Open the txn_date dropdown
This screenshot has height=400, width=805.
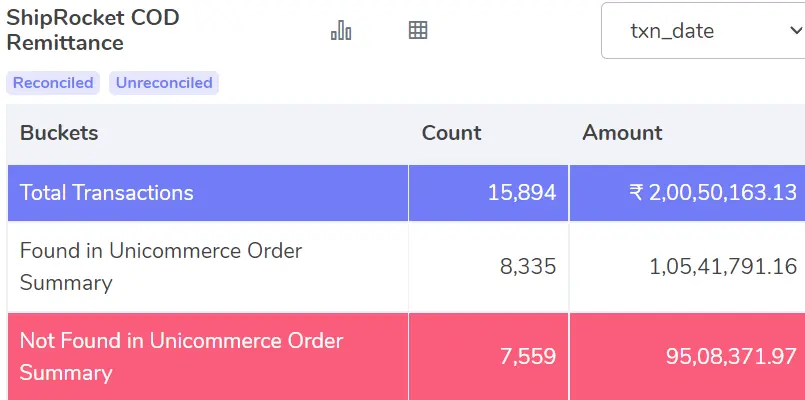coord(703,31)
